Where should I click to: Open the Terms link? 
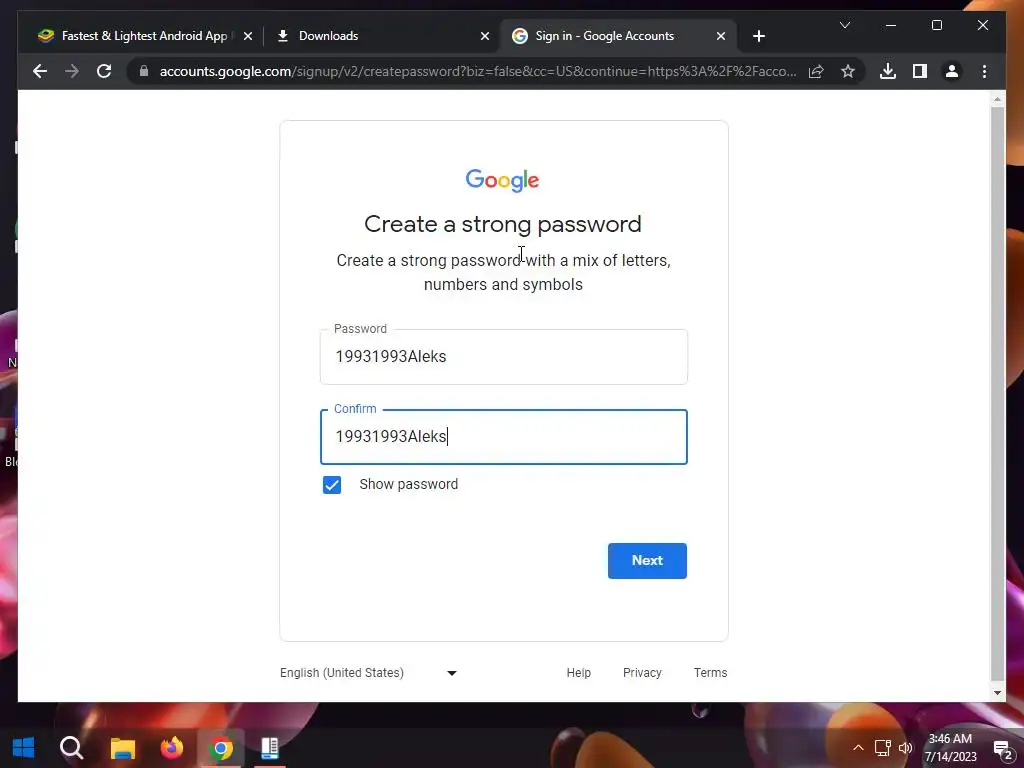pyautogui.click(x=710, y=673)
